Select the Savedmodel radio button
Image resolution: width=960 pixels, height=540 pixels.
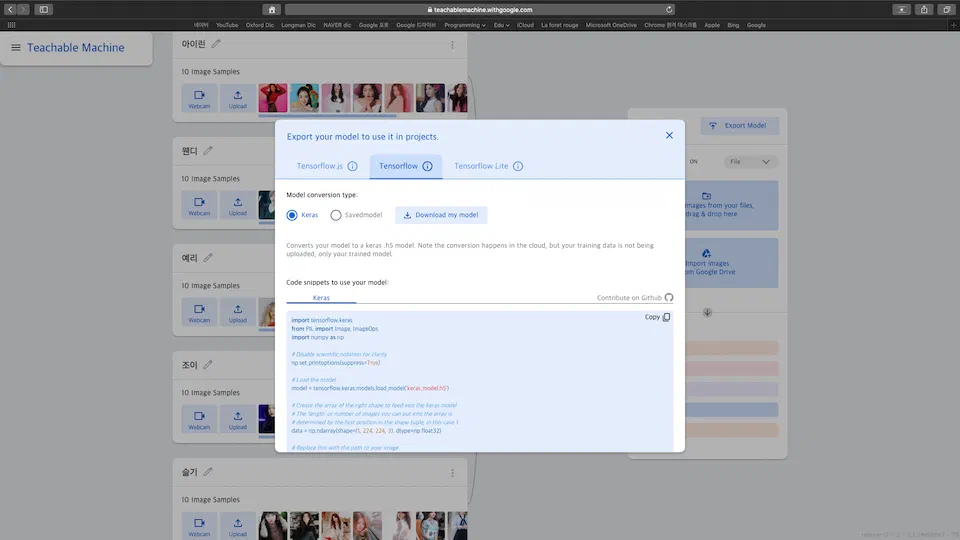[336, 215]
